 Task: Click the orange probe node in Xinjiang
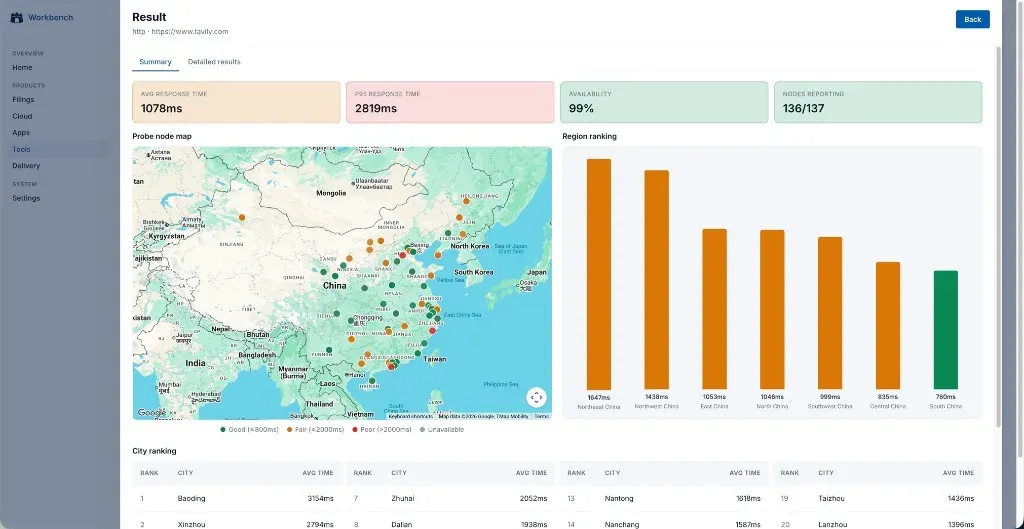(x=242, y=217)
